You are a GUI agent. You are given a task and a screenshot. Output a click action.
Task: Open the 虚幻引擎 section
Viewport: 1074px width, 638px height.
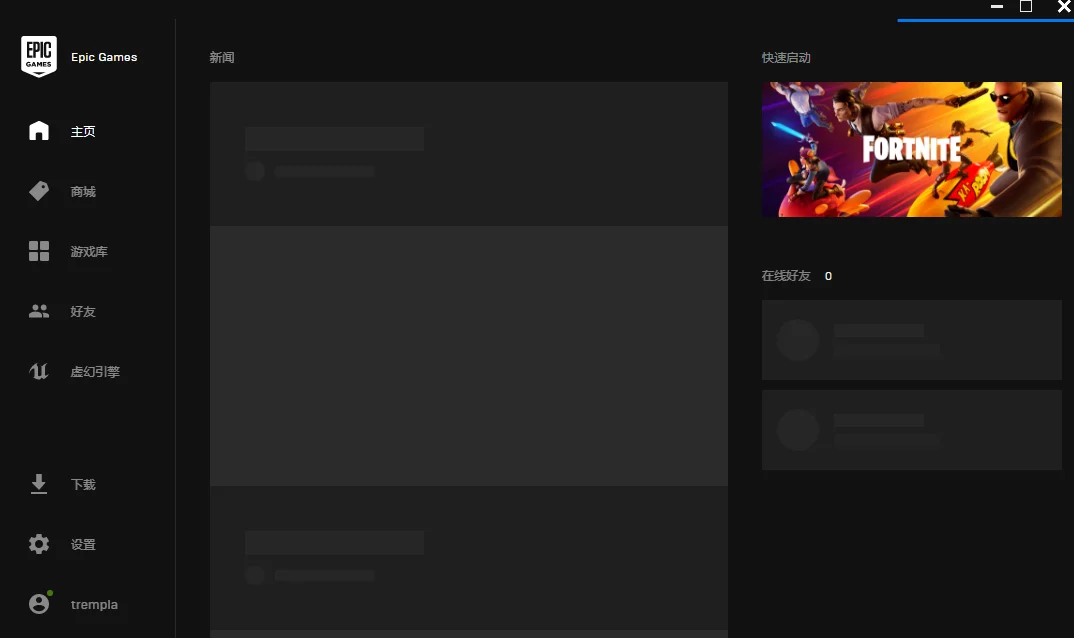[x=95, y=371]
